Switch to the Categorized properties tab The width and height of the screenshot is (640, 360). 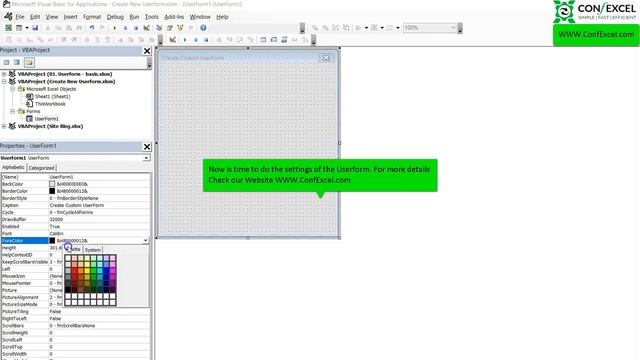click(x=41, y=168)
